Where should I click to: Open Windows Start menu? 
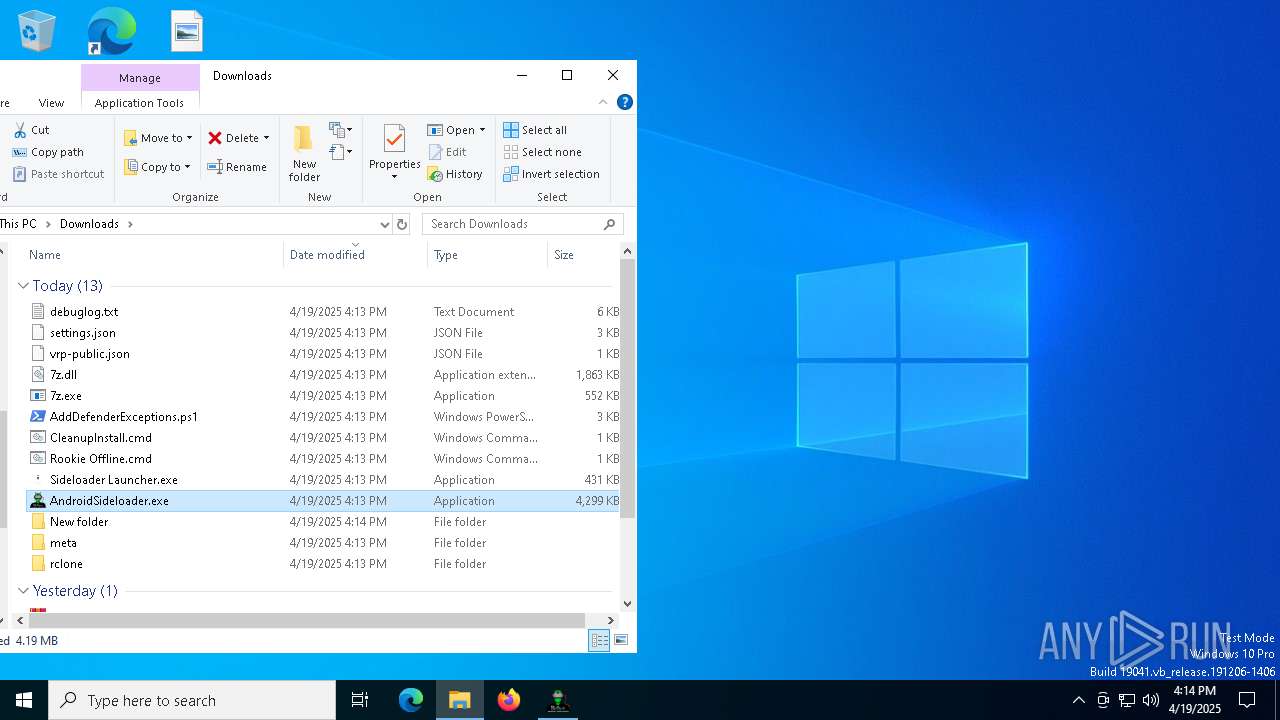(x=24, y=700)
